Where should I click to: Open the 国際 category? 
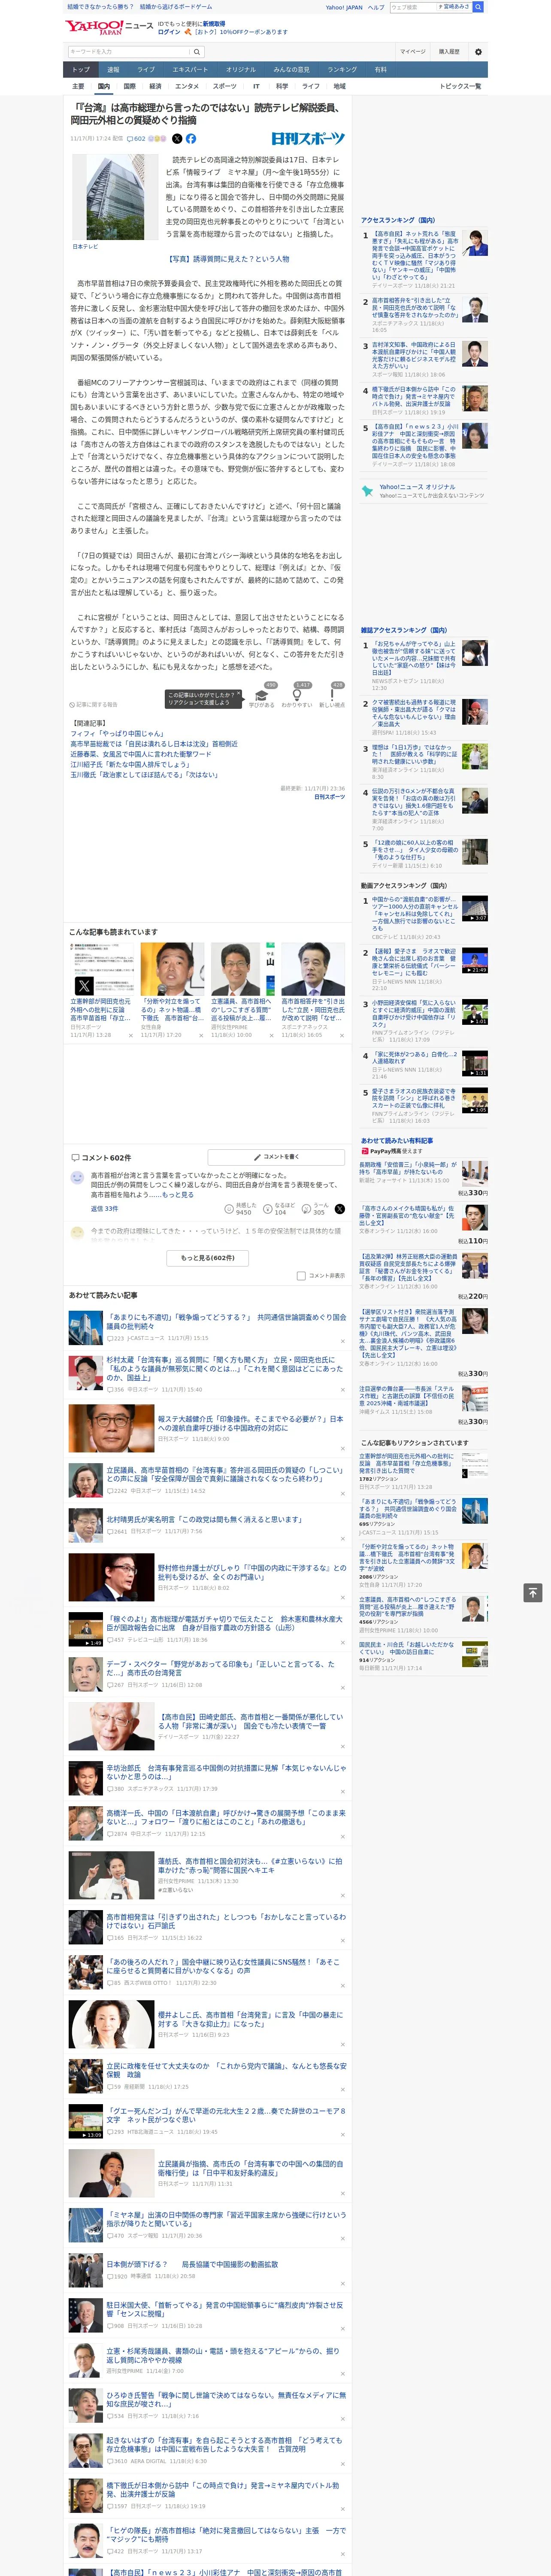point(129,86)
